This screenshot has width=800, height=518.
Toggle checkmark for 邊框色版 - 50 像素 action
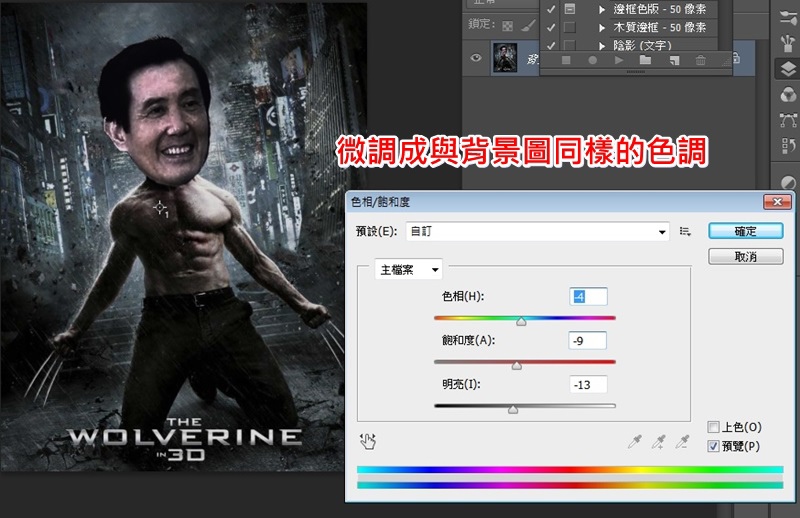coord(551,9)
